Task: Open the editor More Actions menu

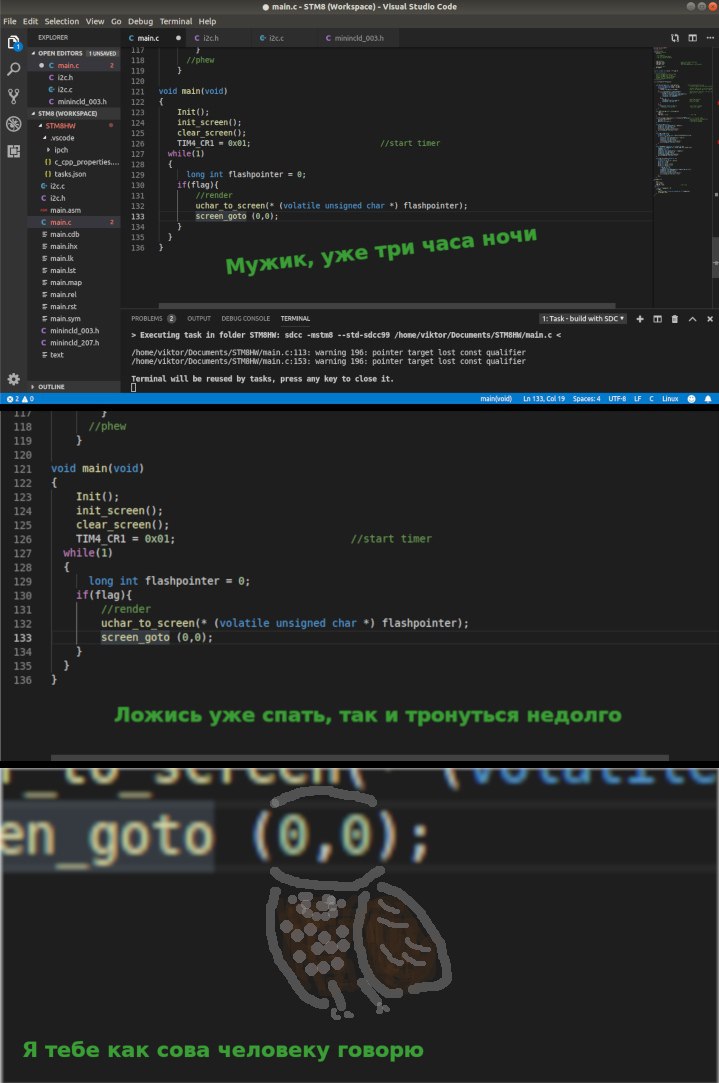Action: [x=710, y=38]
